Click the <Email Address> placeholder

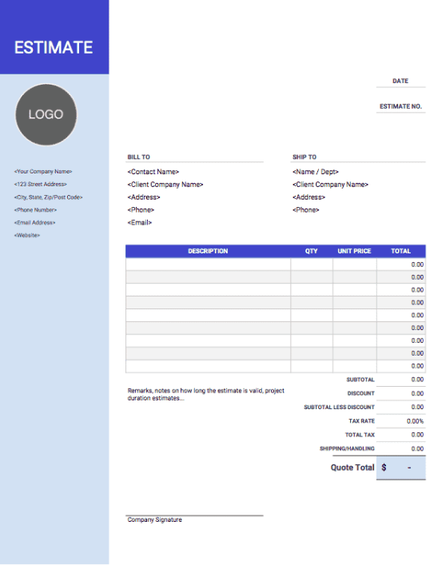click(x=35, y=223)
